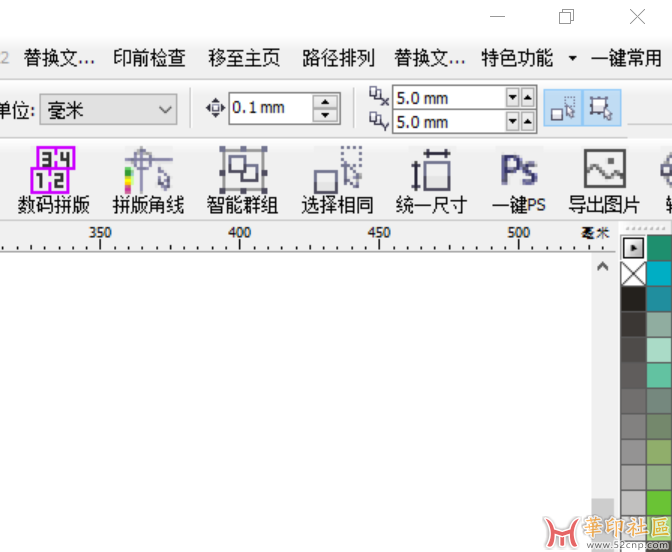The height and width of the screenshot is (552, 672).
Task: Pick the bright lime green swatch
Action: click(x=659, y=502)
